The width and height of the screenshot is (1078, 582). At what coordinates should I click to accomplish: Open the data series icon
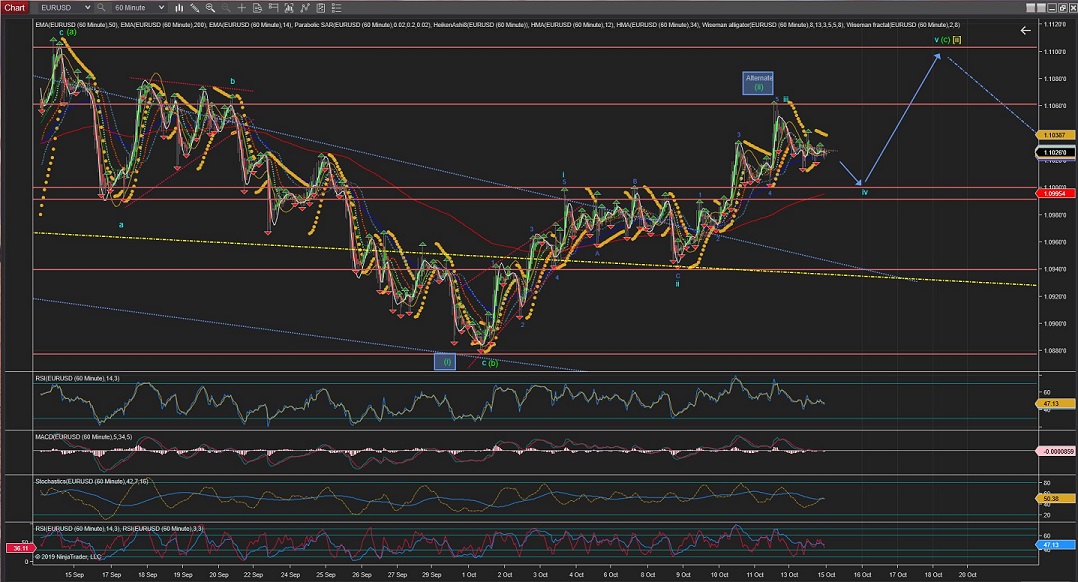pyautogui.click(x=288, y=8)
